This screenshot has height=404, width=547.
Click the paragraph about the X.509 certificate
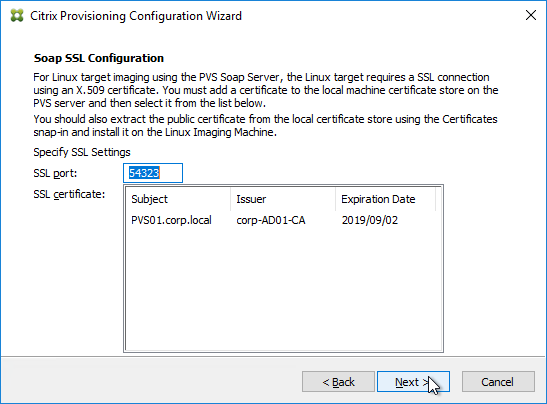pyautogui.click(x=265, y=90)
